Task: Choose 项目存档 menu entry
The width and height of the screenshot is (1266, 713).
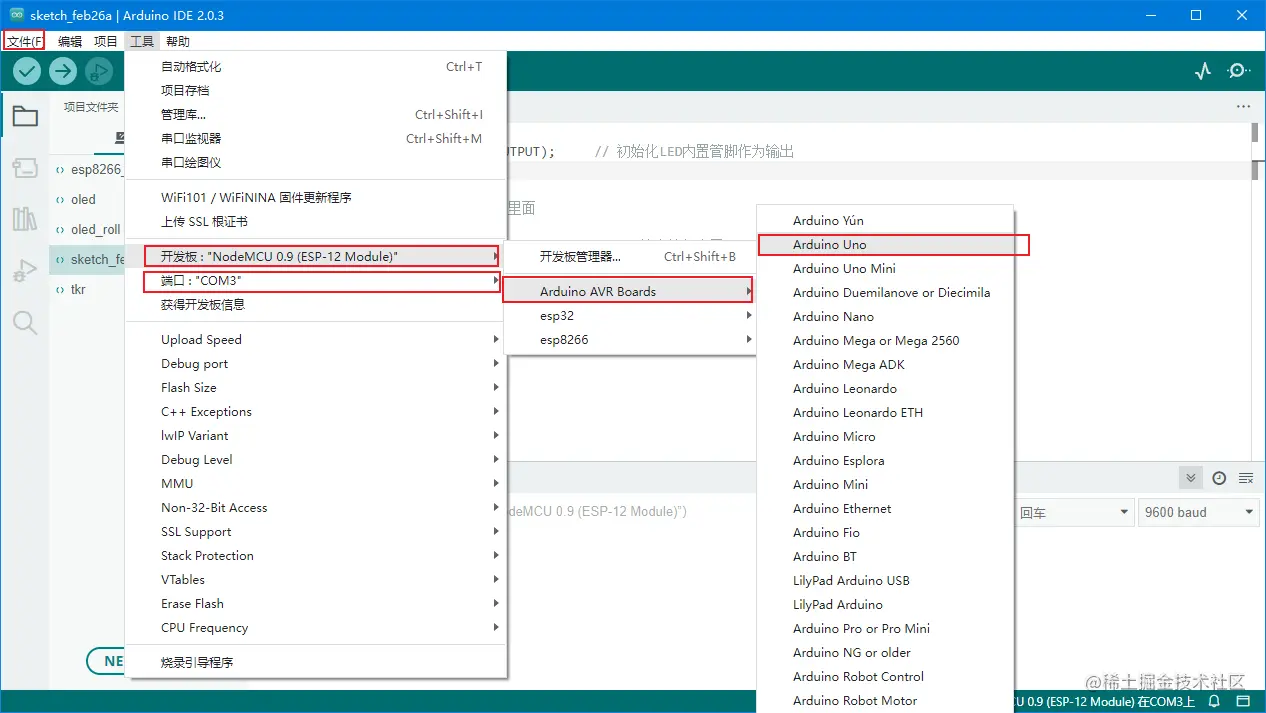Action: point(316,91)
